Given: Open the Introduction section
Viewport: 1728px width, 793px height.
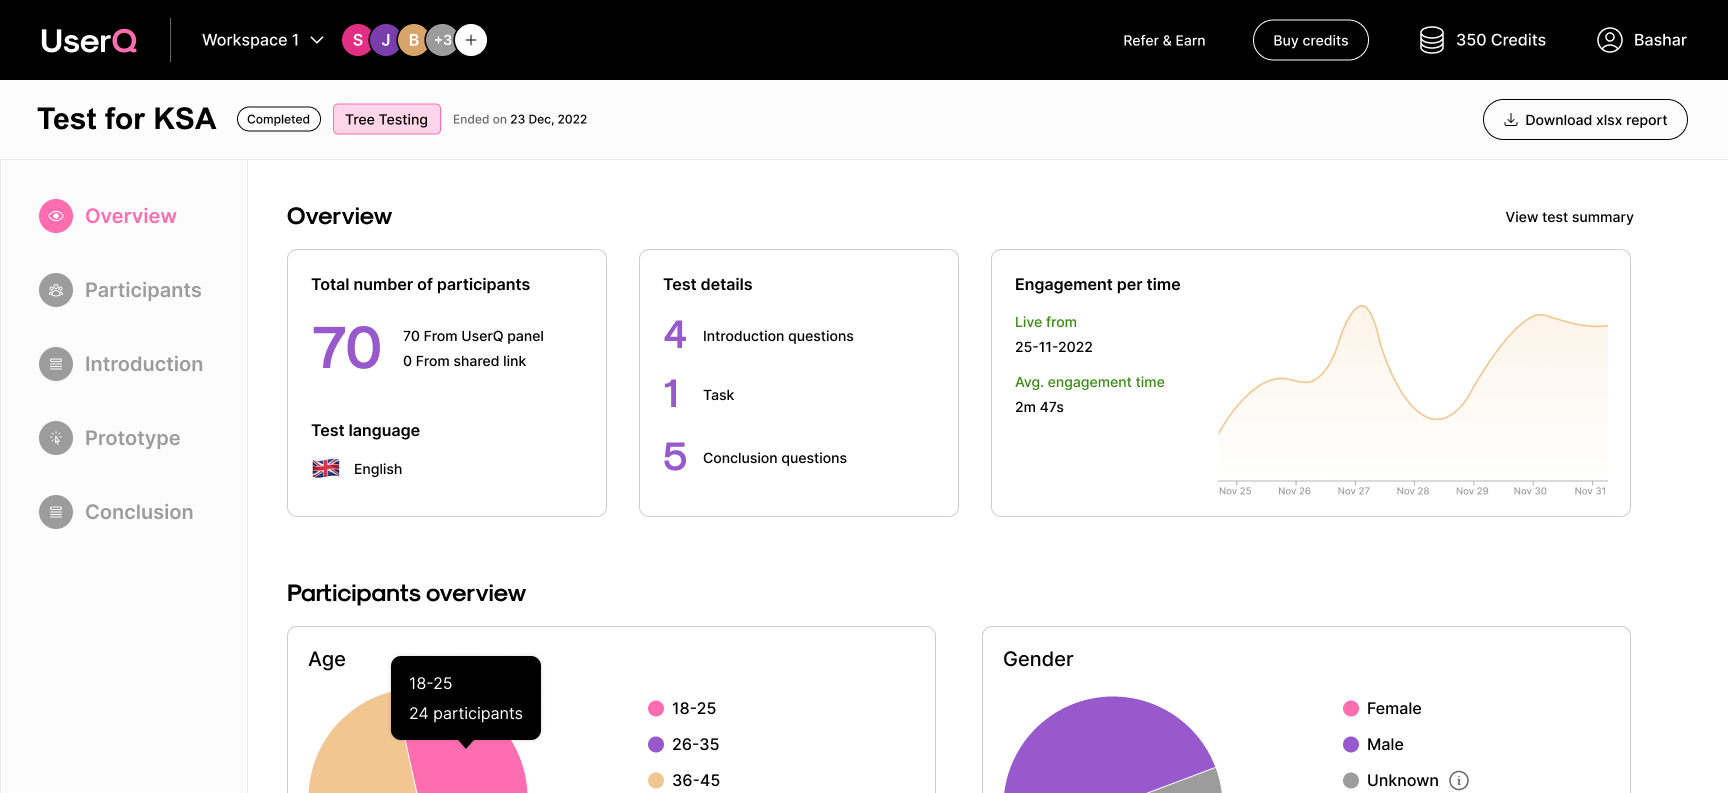Looking at the screenshot, I should [x=143, y=364].
